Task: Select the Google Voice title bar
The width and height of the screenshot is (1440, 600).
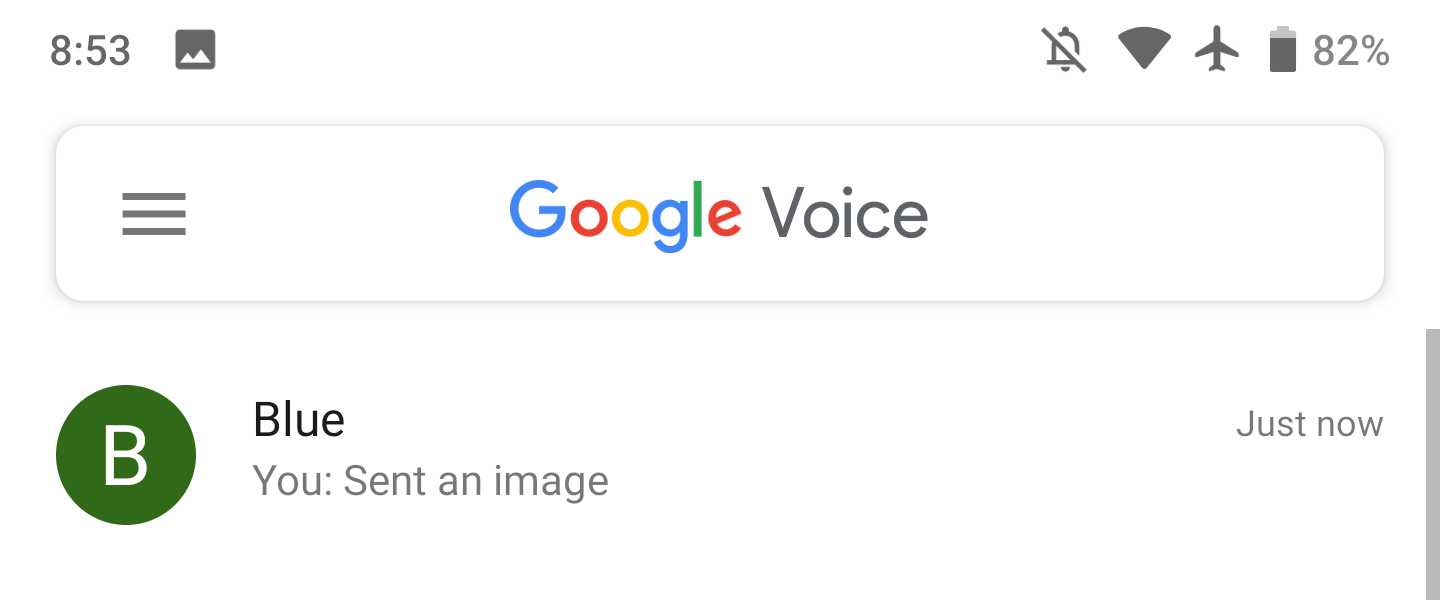Action: point(719,212)
